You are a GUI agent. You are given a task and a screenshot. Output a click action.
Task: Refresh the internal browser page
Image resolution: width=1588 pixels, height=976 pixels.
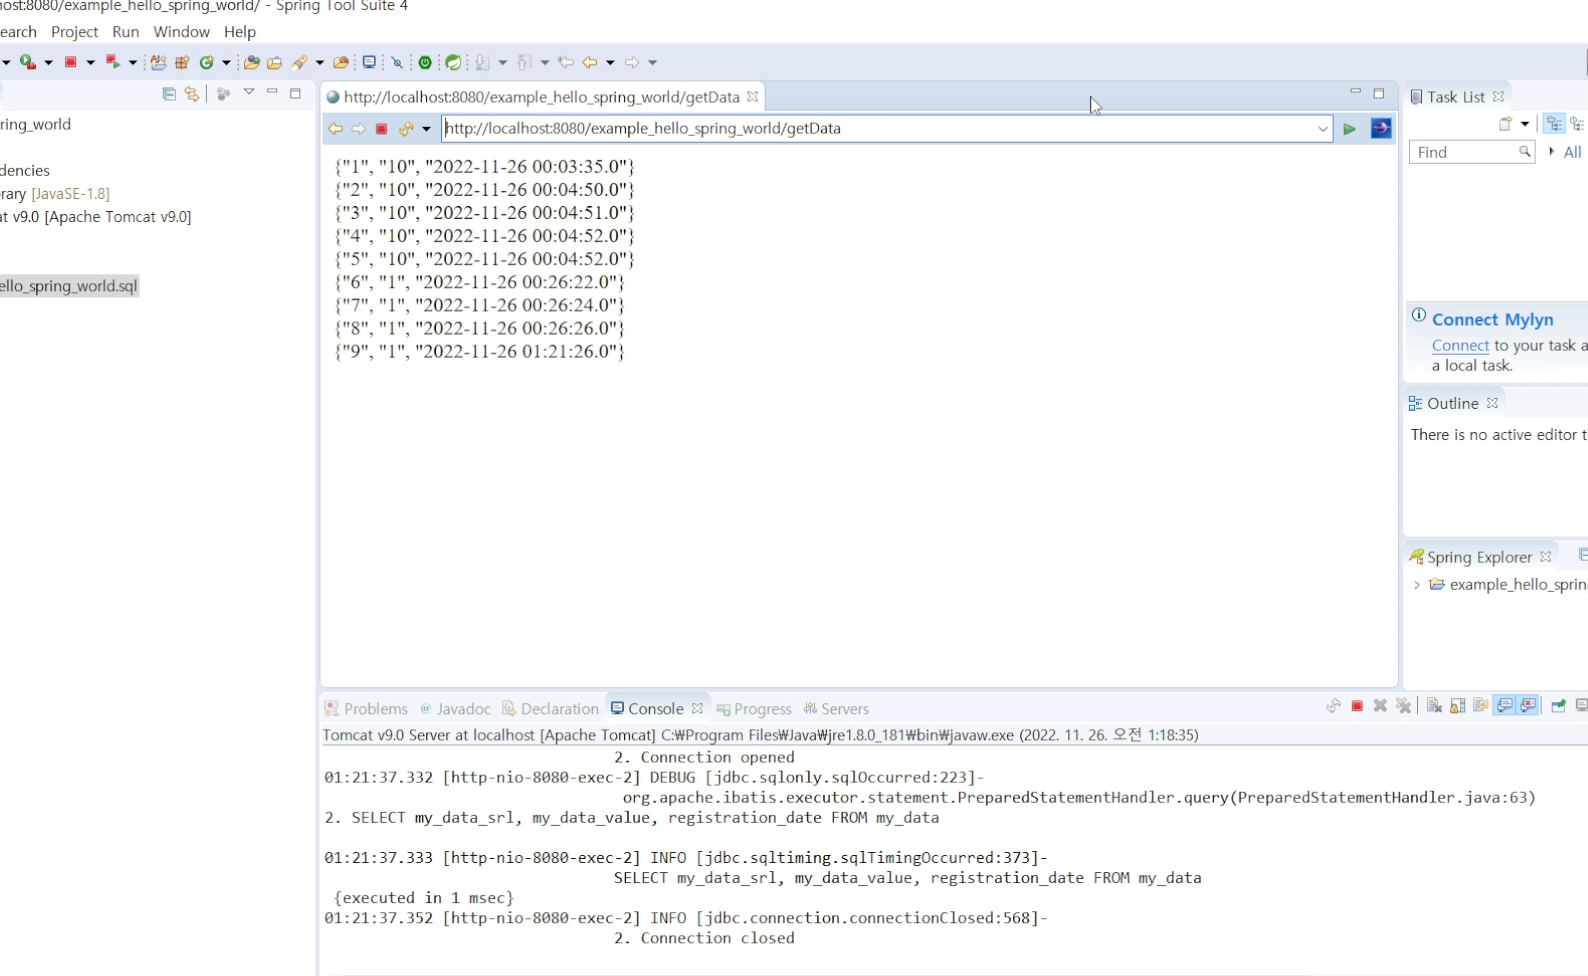pos(406,129)
